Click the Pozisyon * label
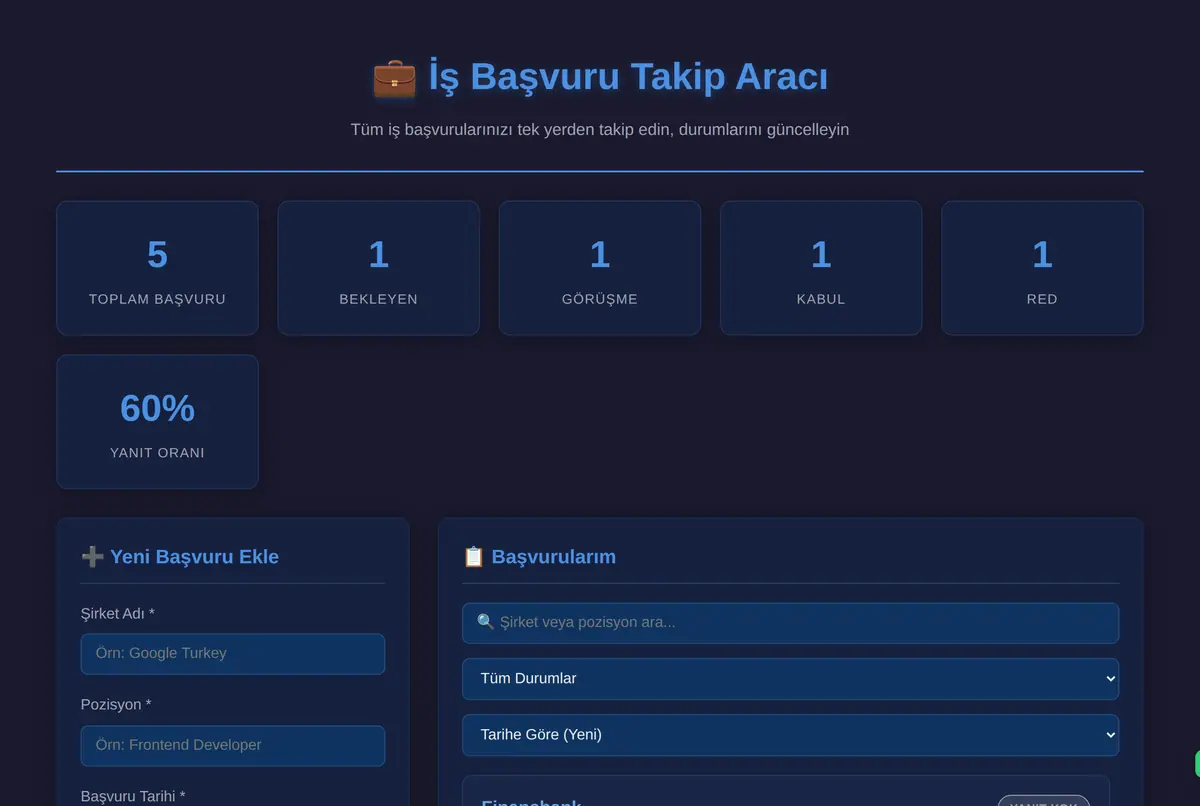This screenshot has width=1200, height=806. [x=116, y=704]
